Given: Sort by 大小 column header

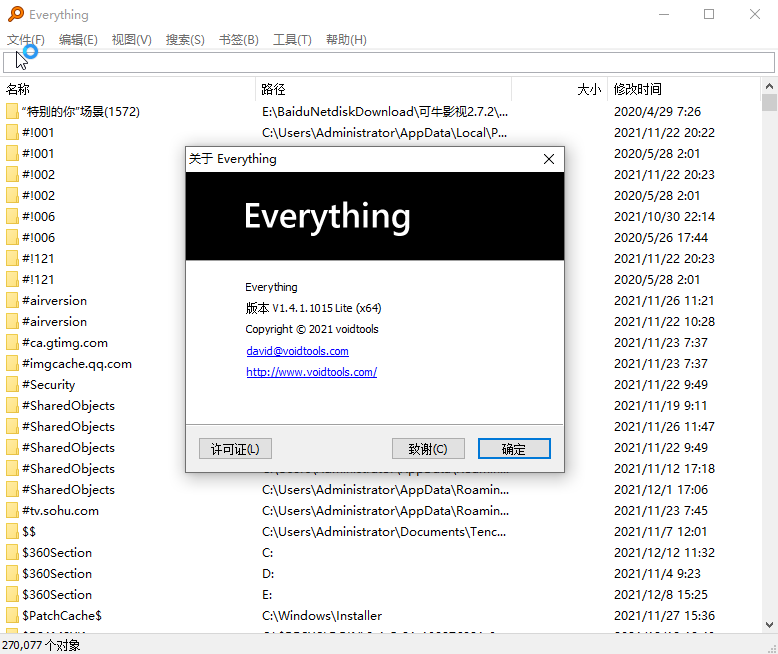Looking at the screenshot, I should pyautogui.click(x=559, y=89).
